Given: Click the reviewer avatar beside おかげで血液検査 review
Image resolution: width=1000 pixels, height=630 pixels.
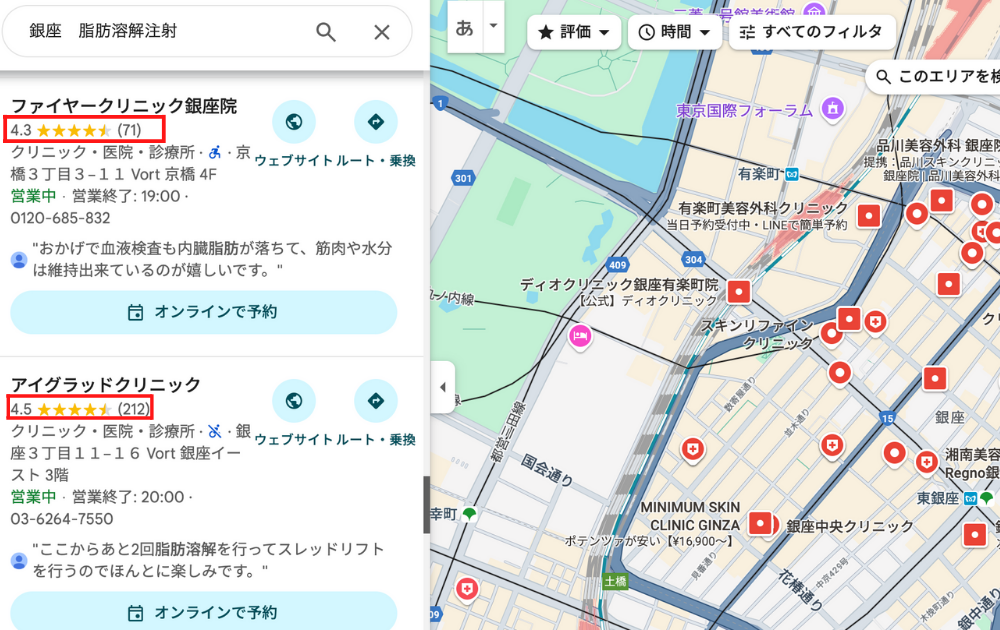Looking at the screenshot, I should [x=19, y=260].
